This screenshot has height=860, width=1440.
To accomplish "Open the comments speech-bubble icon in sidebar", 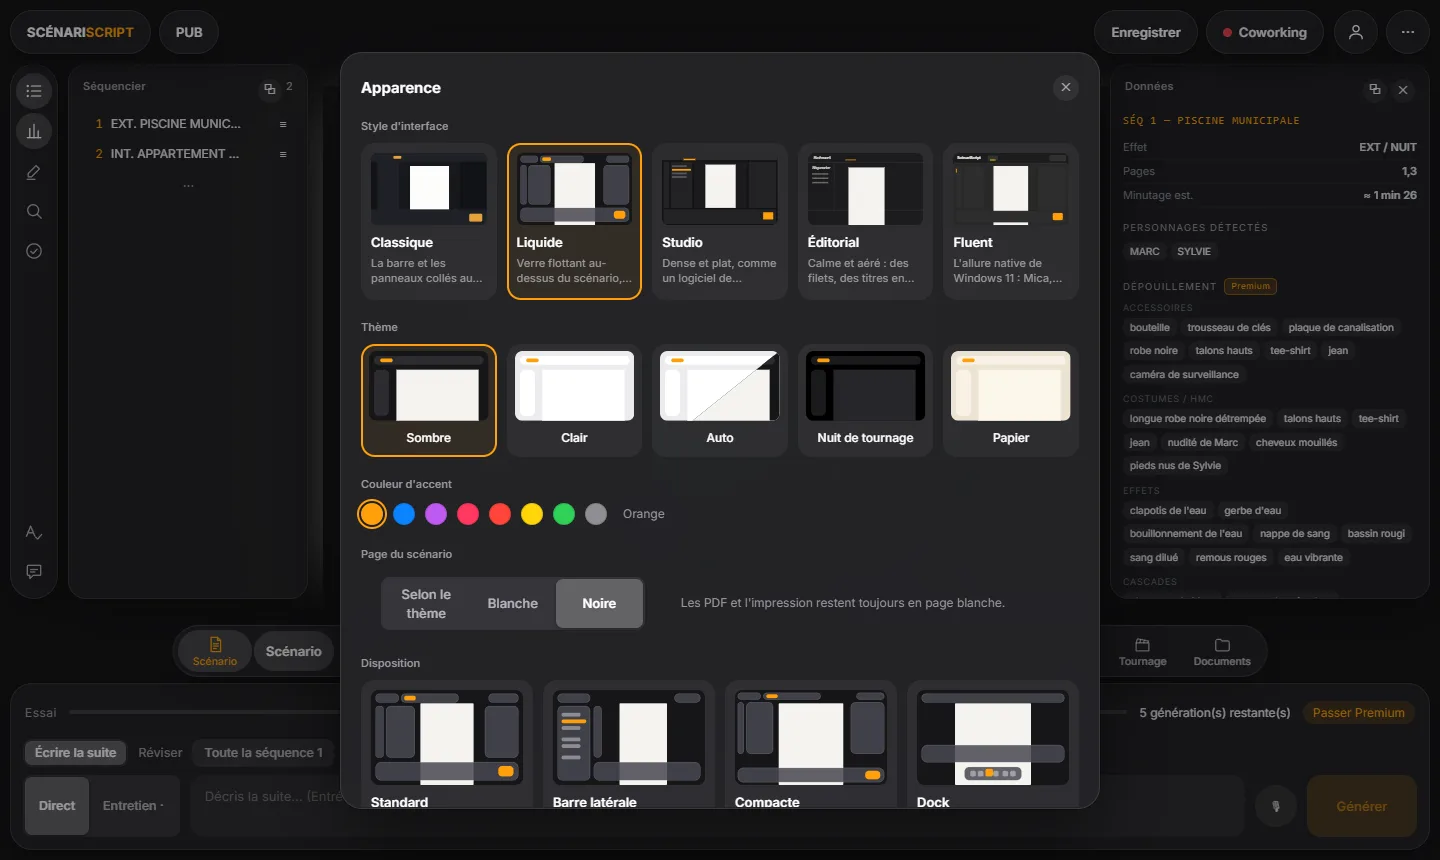I will pos(34,572).
